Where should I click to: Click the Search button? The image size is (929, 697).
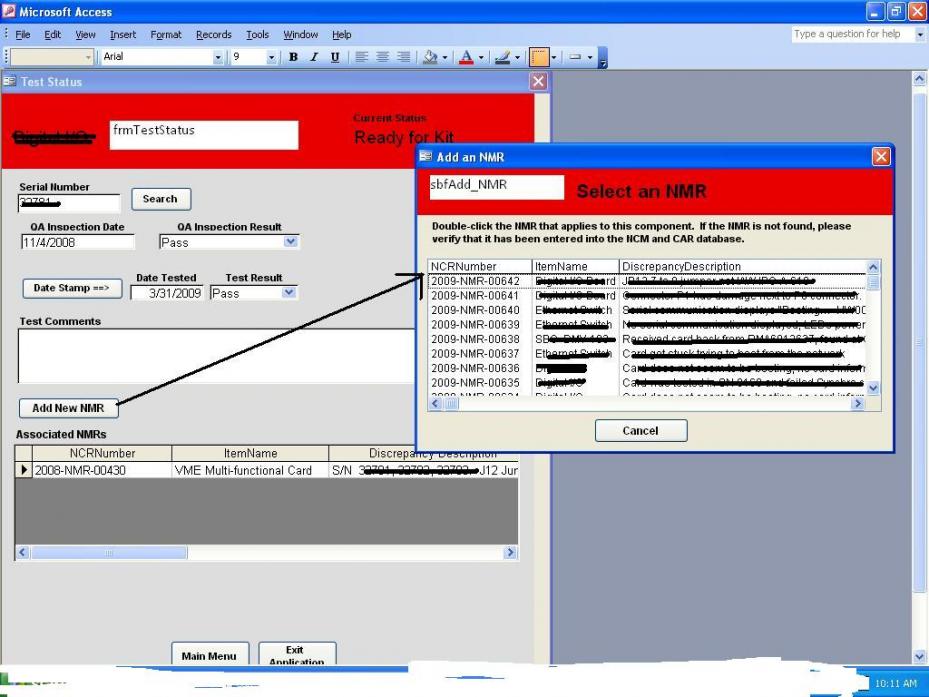(x=161, y=199)
